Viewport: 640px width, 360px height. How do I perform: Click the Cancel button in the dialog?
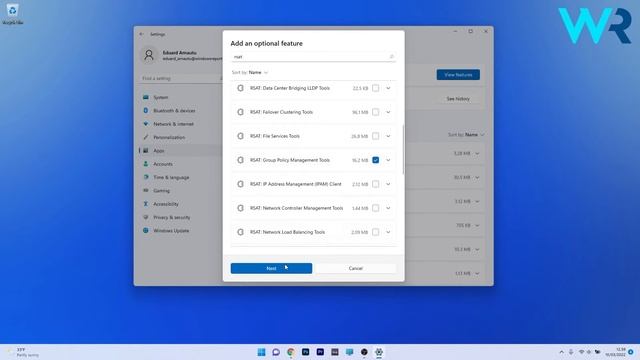click(x=356, y=268)
